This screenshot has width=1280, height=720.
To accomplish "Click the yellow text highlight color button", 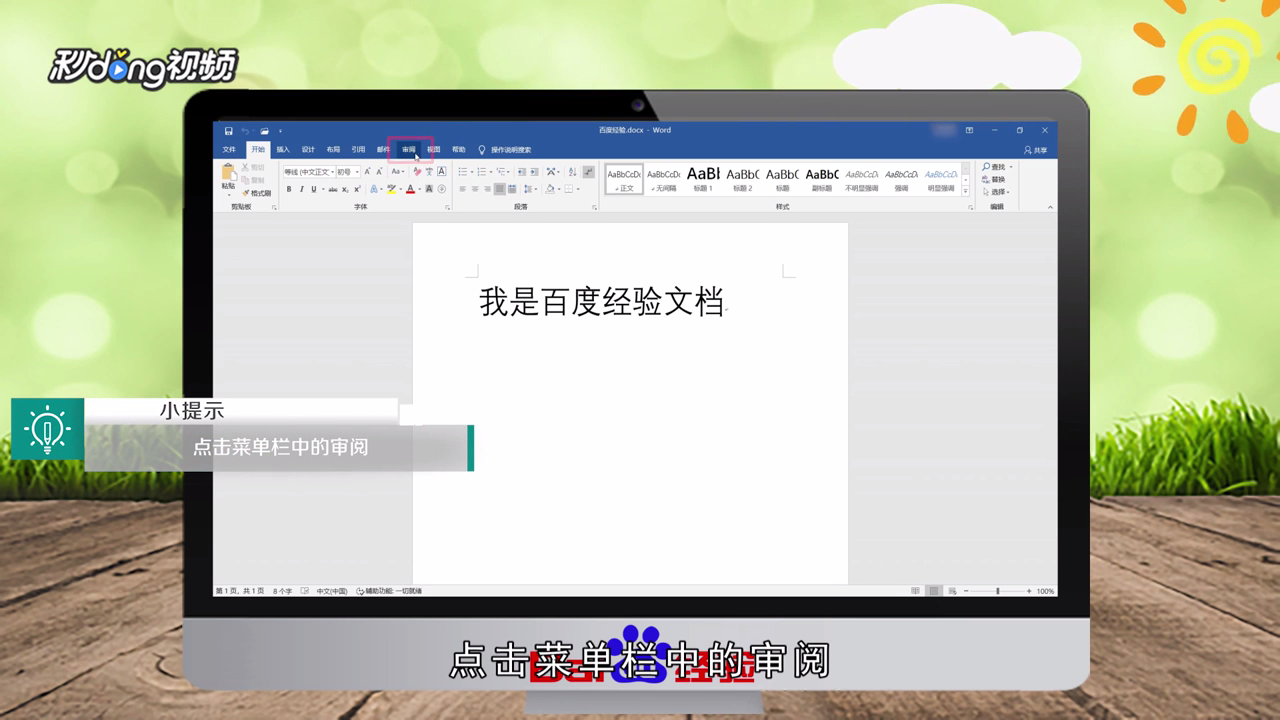I will point(391,189).
